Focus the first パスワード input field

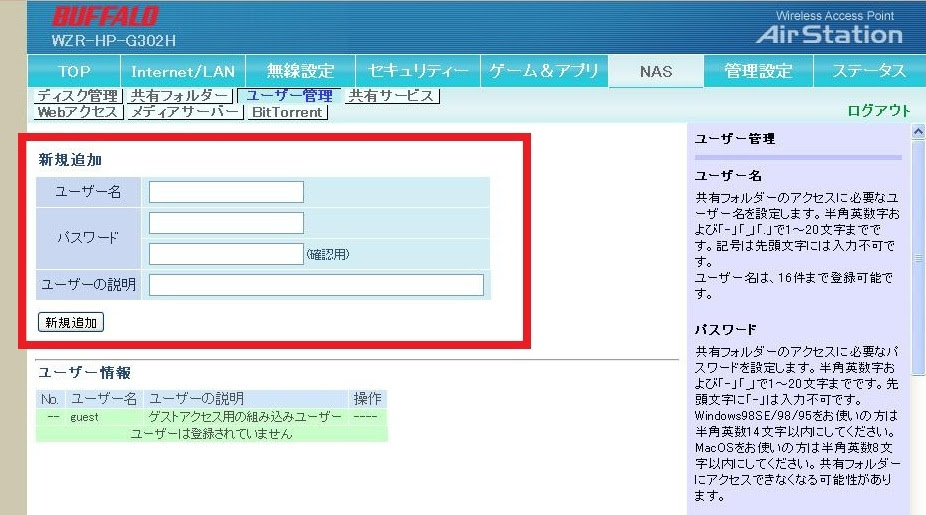pyautogui.click(x=226, y=223)
